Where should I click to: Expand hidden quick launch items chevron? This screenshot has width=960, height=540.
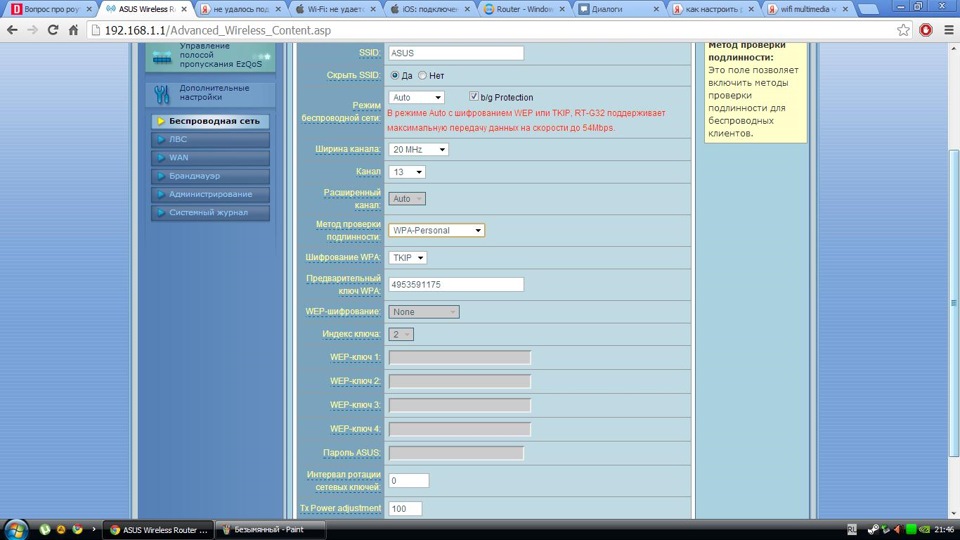pos(94,530)
